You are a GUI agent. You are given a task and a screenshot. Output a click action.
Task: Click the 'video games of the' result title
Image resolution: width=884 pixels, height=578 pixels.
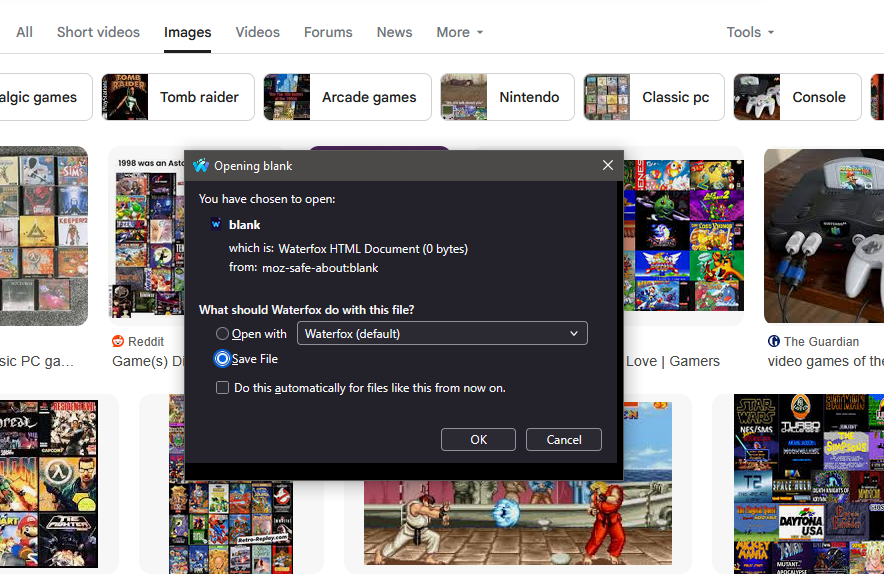(x=825, y=361)
